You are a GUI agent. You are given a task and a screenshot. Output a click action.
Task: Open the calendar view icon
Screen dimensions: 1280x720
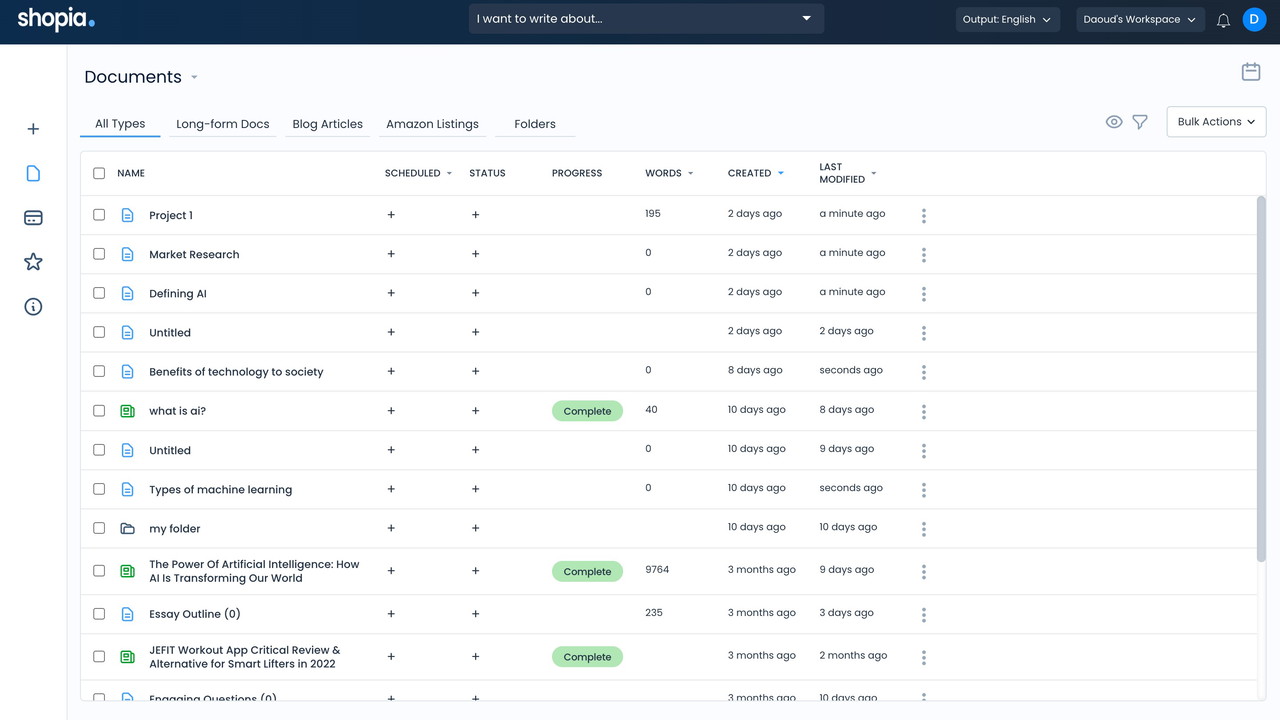(x=1250, y=71)
